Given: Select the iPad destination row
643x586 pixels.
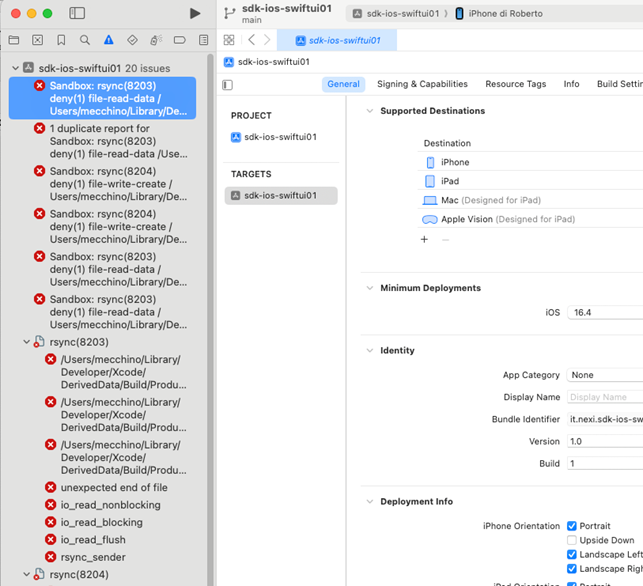Looking at the screenshot, I should click(530, 181).
